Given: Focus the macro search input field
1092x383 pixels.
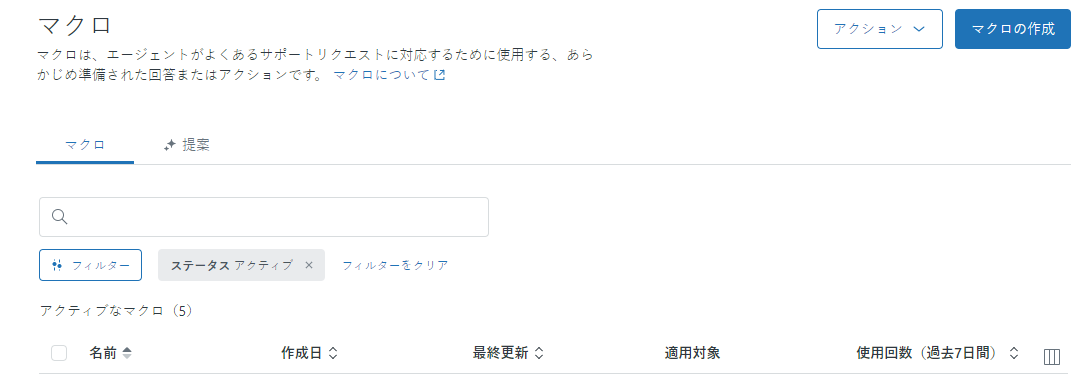Looking at the screenshot, I should [264, 217].
